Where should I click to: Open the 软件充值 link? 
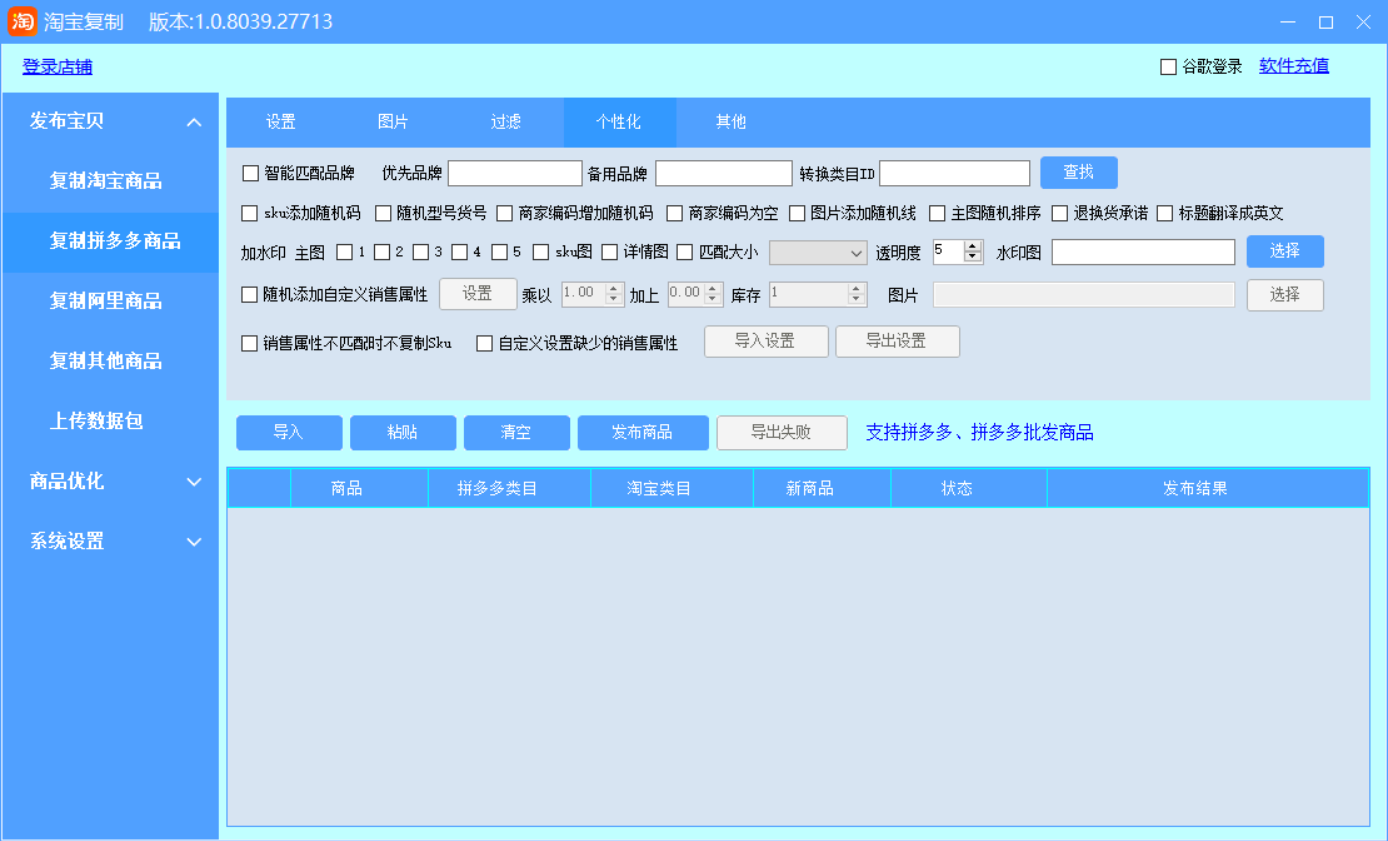coord(1293,66)
